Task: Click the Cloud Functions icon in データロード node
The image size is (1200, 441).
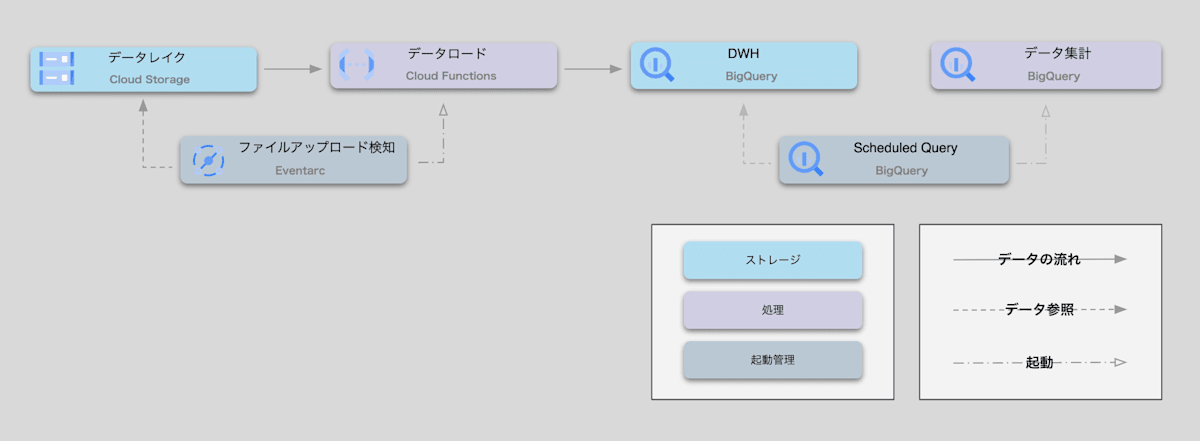Action: point(356,65)
